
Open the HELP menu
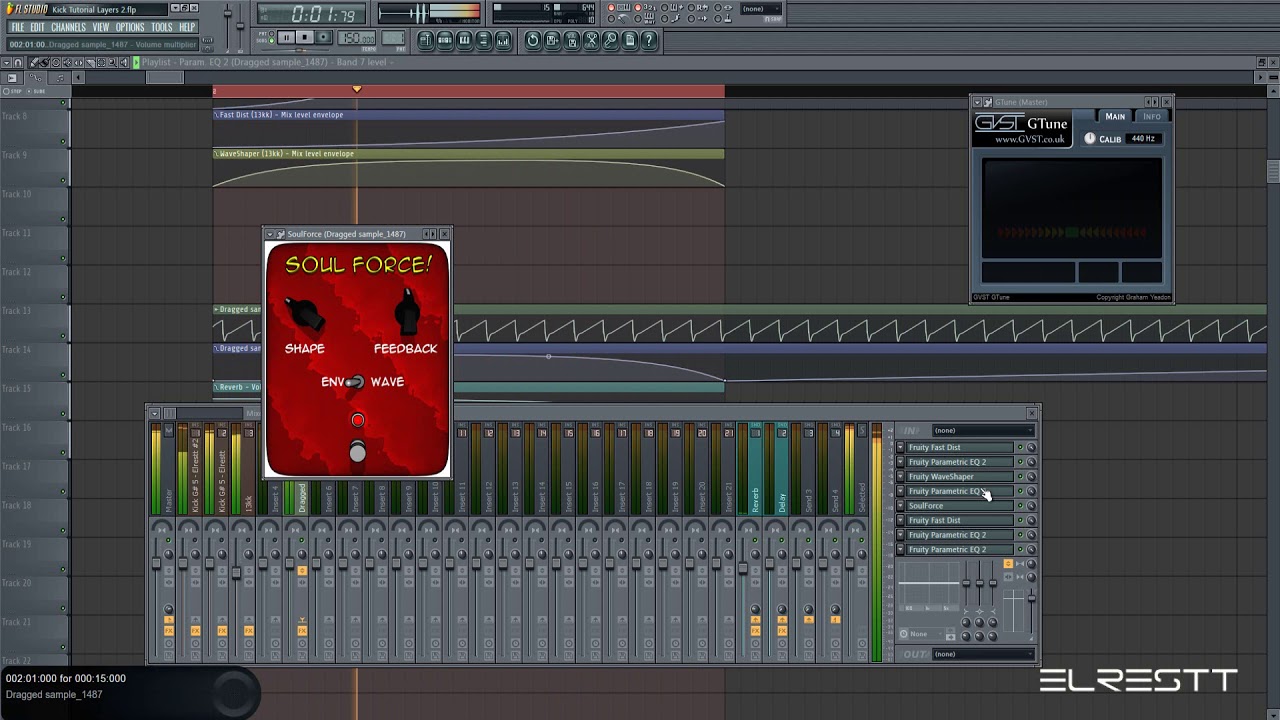point(187,27)
